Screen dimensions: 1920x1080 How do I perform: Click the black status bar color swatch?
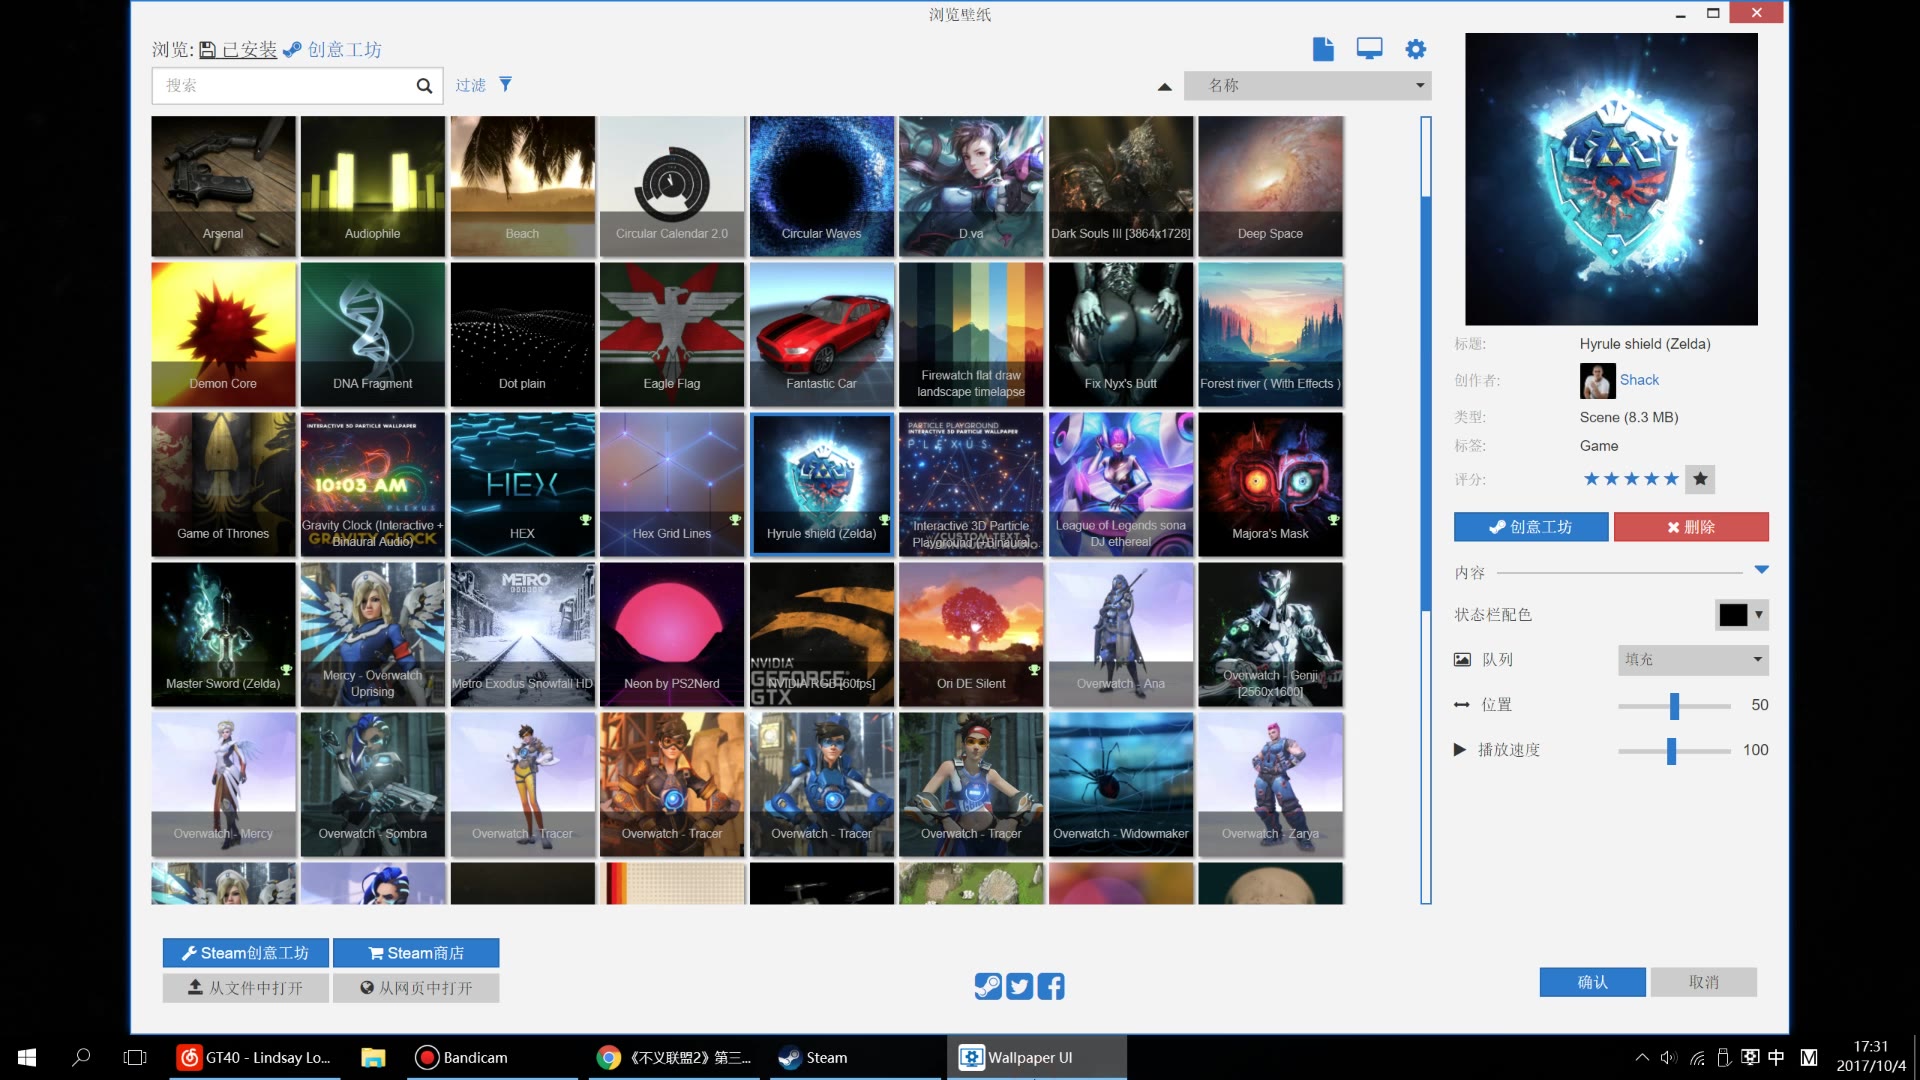tap(1733, 615)
